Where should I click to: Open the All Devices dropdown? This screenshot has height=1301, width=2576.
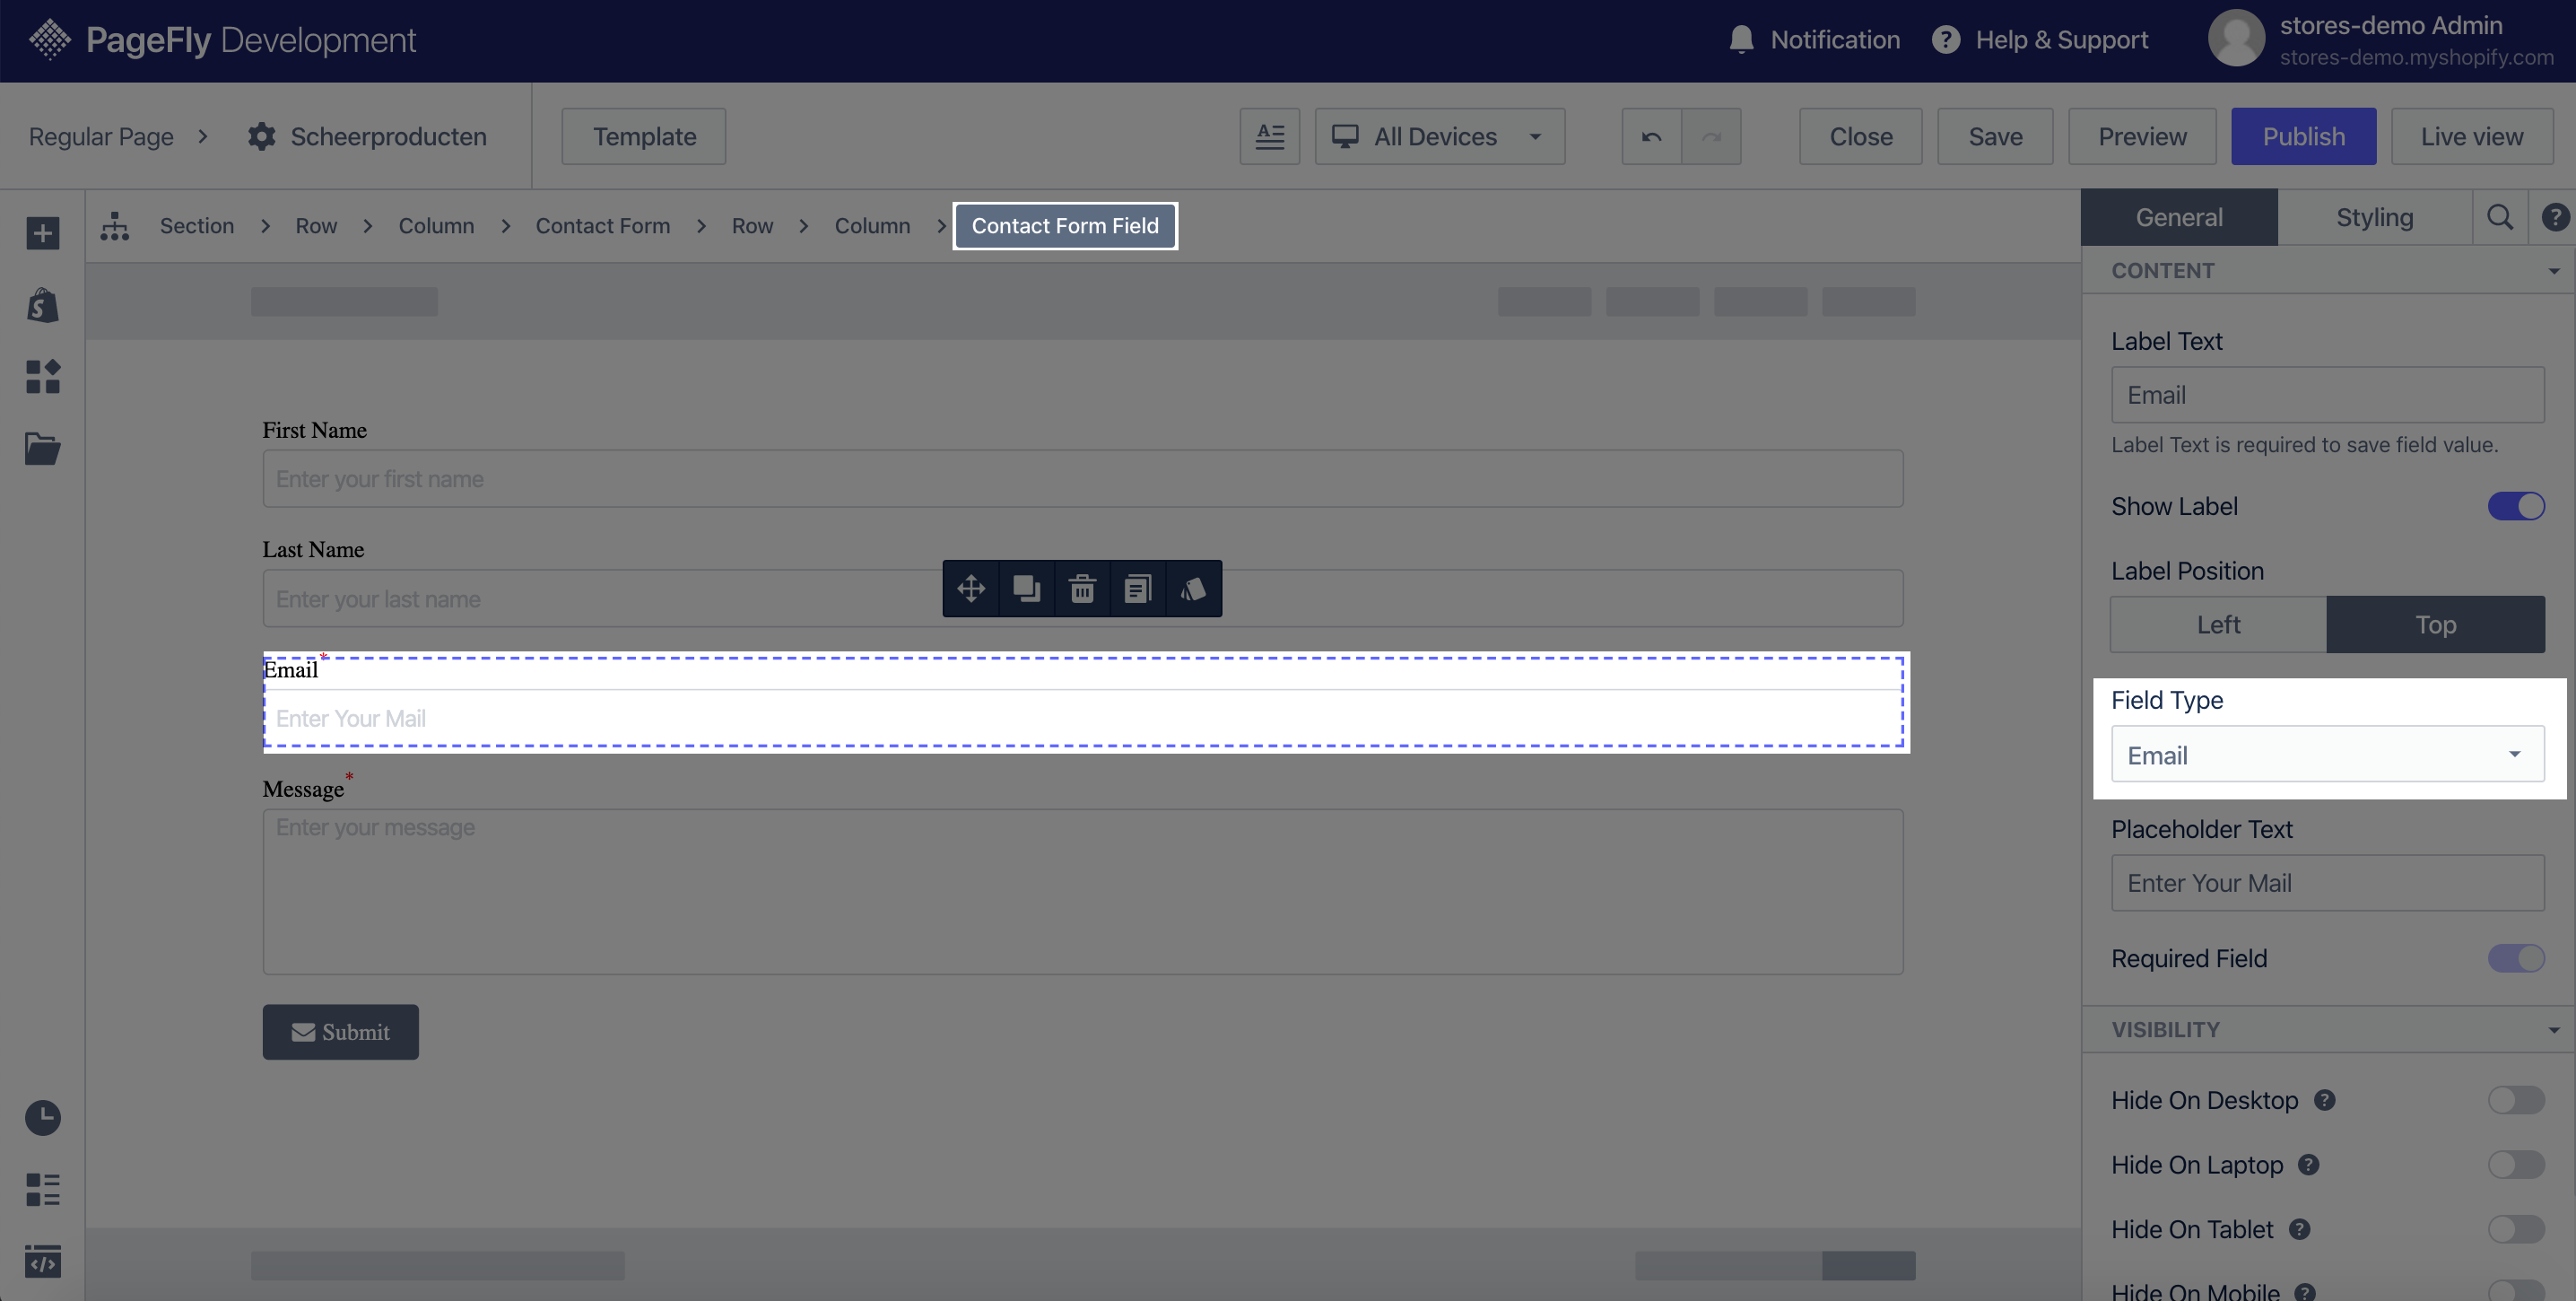click(x=1439, y=136)
